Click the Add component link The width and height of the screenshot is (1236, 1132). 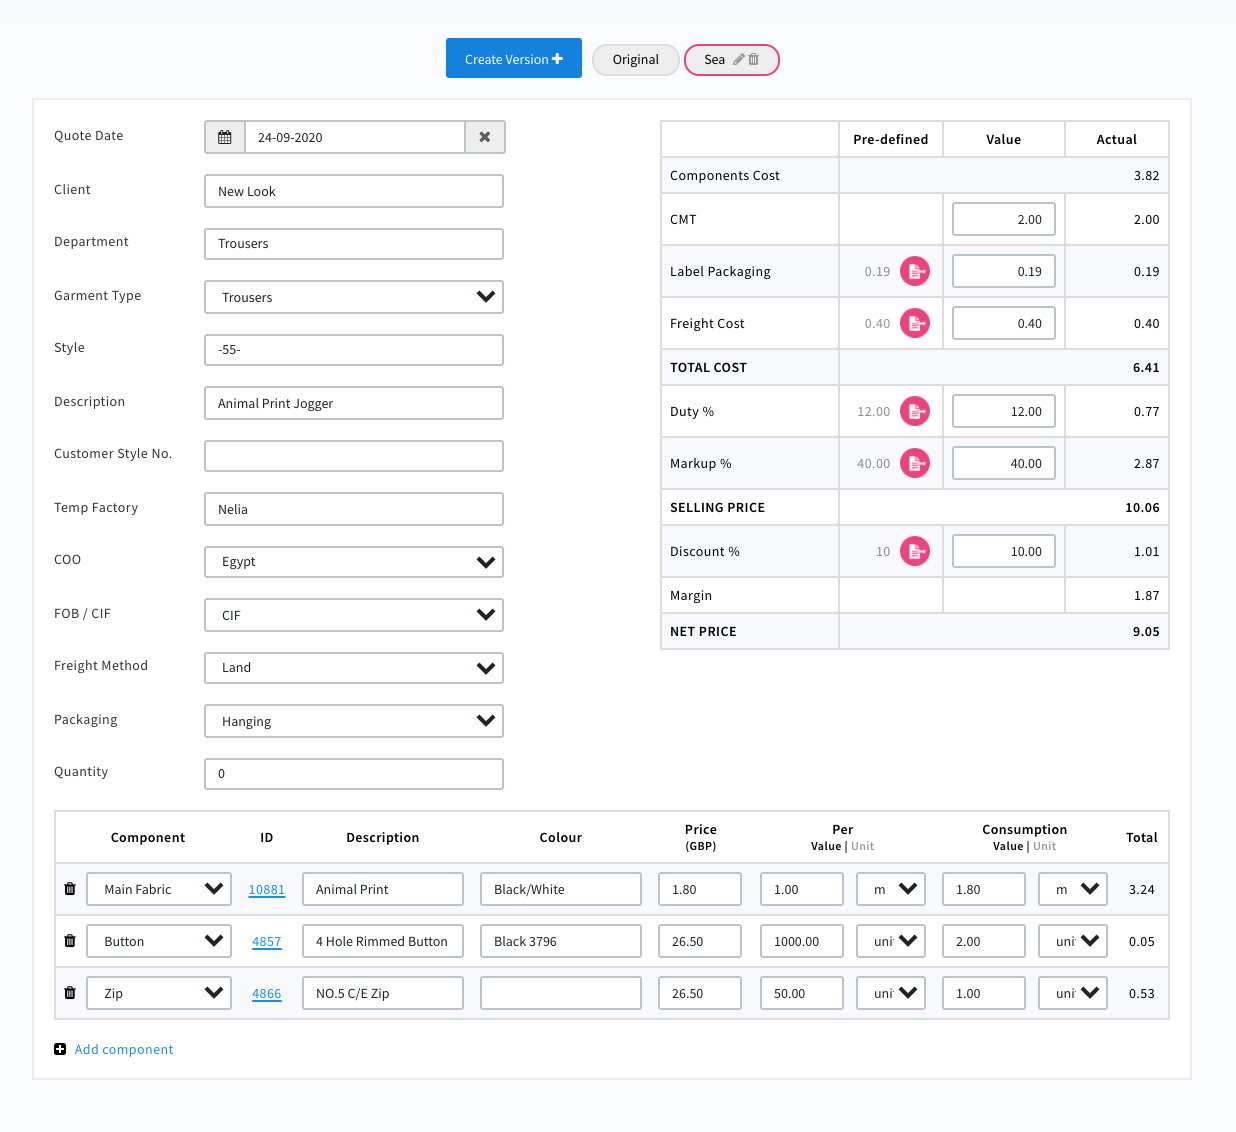[123, 1049]
